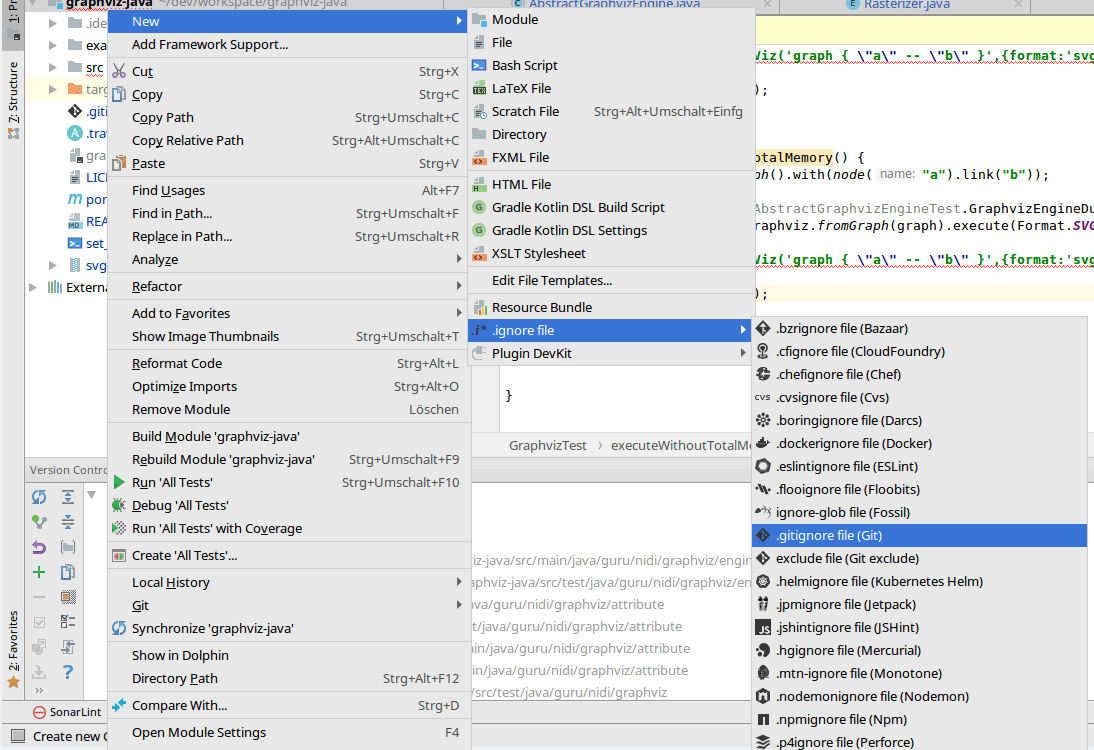1094x750 pixels.
Task: Expand the External Libraries node
Action: coord(32,287)
